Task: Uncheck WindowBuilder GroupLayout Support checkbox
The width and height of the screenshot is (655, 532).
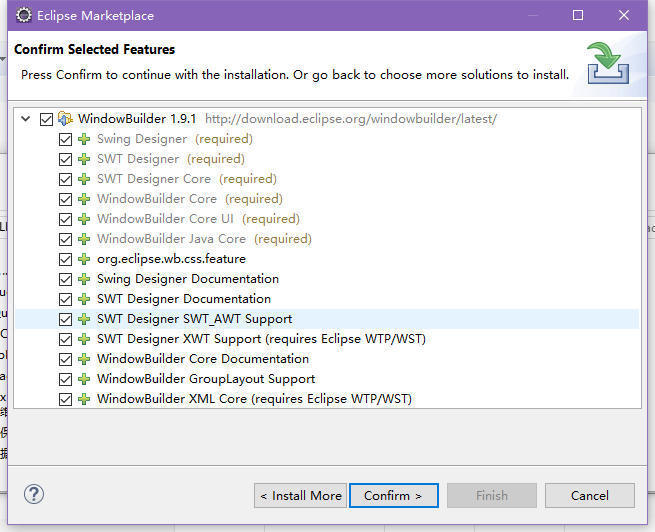Action: 65,379
